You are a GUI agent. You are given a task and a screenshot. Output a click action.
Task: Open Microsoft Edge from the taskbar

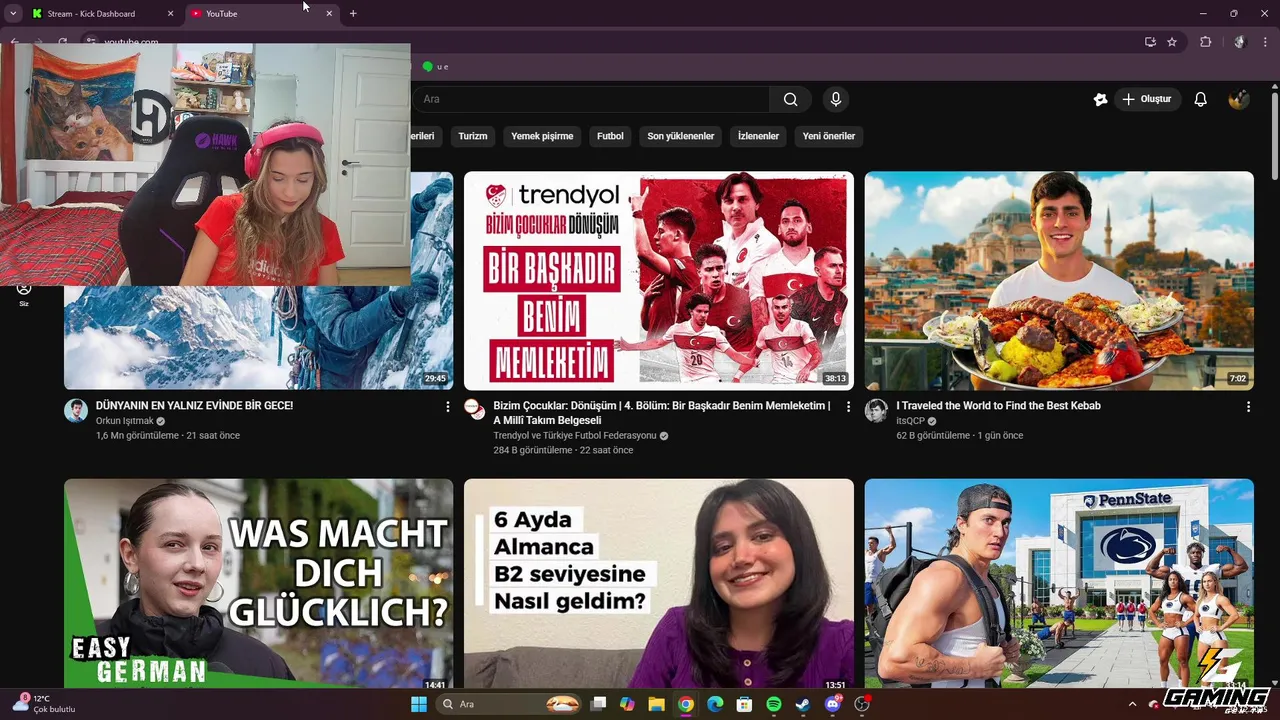(x=715, y=704)
